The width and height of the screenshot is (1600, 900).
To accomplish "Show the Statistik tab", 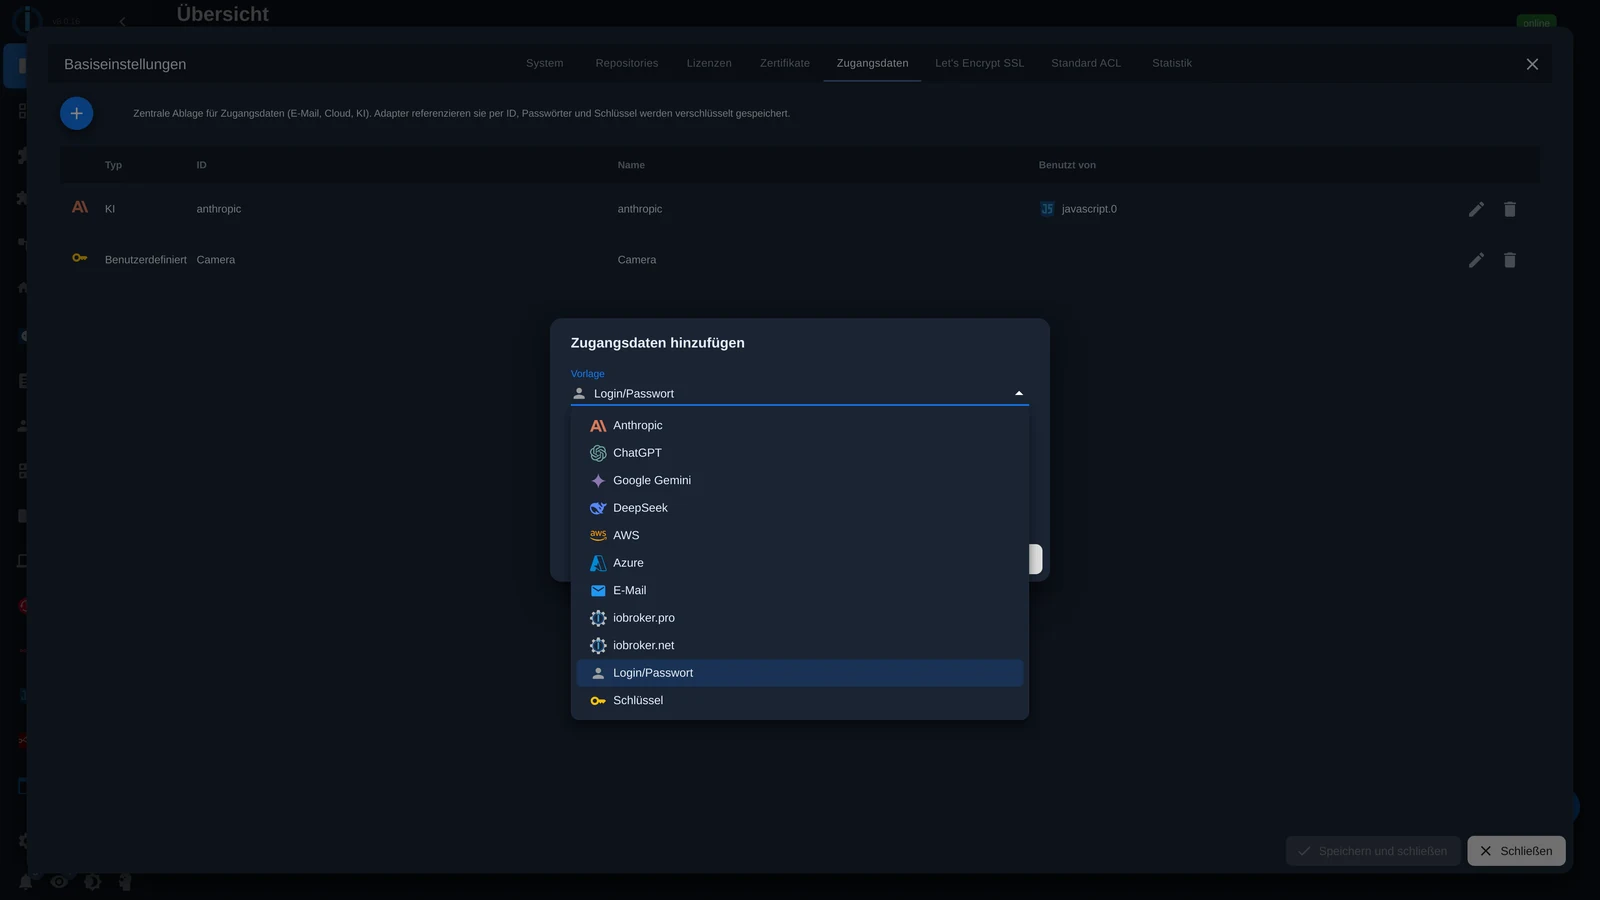I will click(1172, 63).
